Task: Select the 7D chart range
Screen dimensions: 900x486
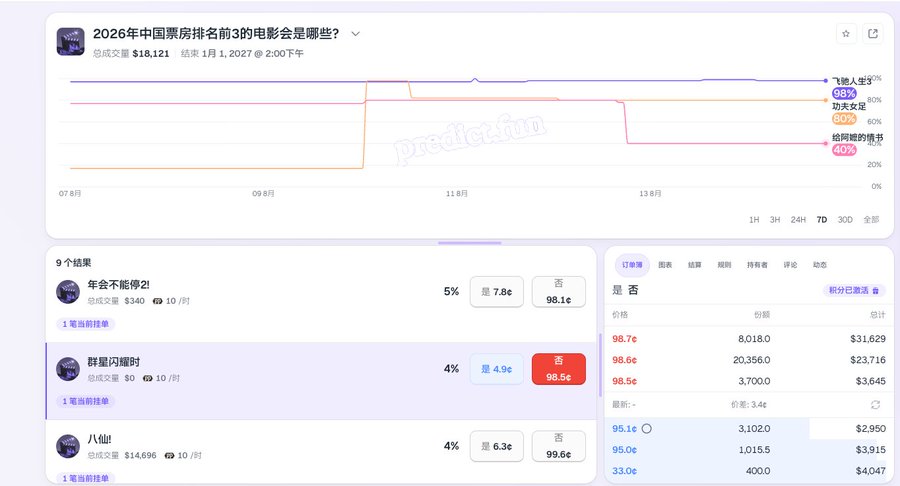Action: coord(822,220)
